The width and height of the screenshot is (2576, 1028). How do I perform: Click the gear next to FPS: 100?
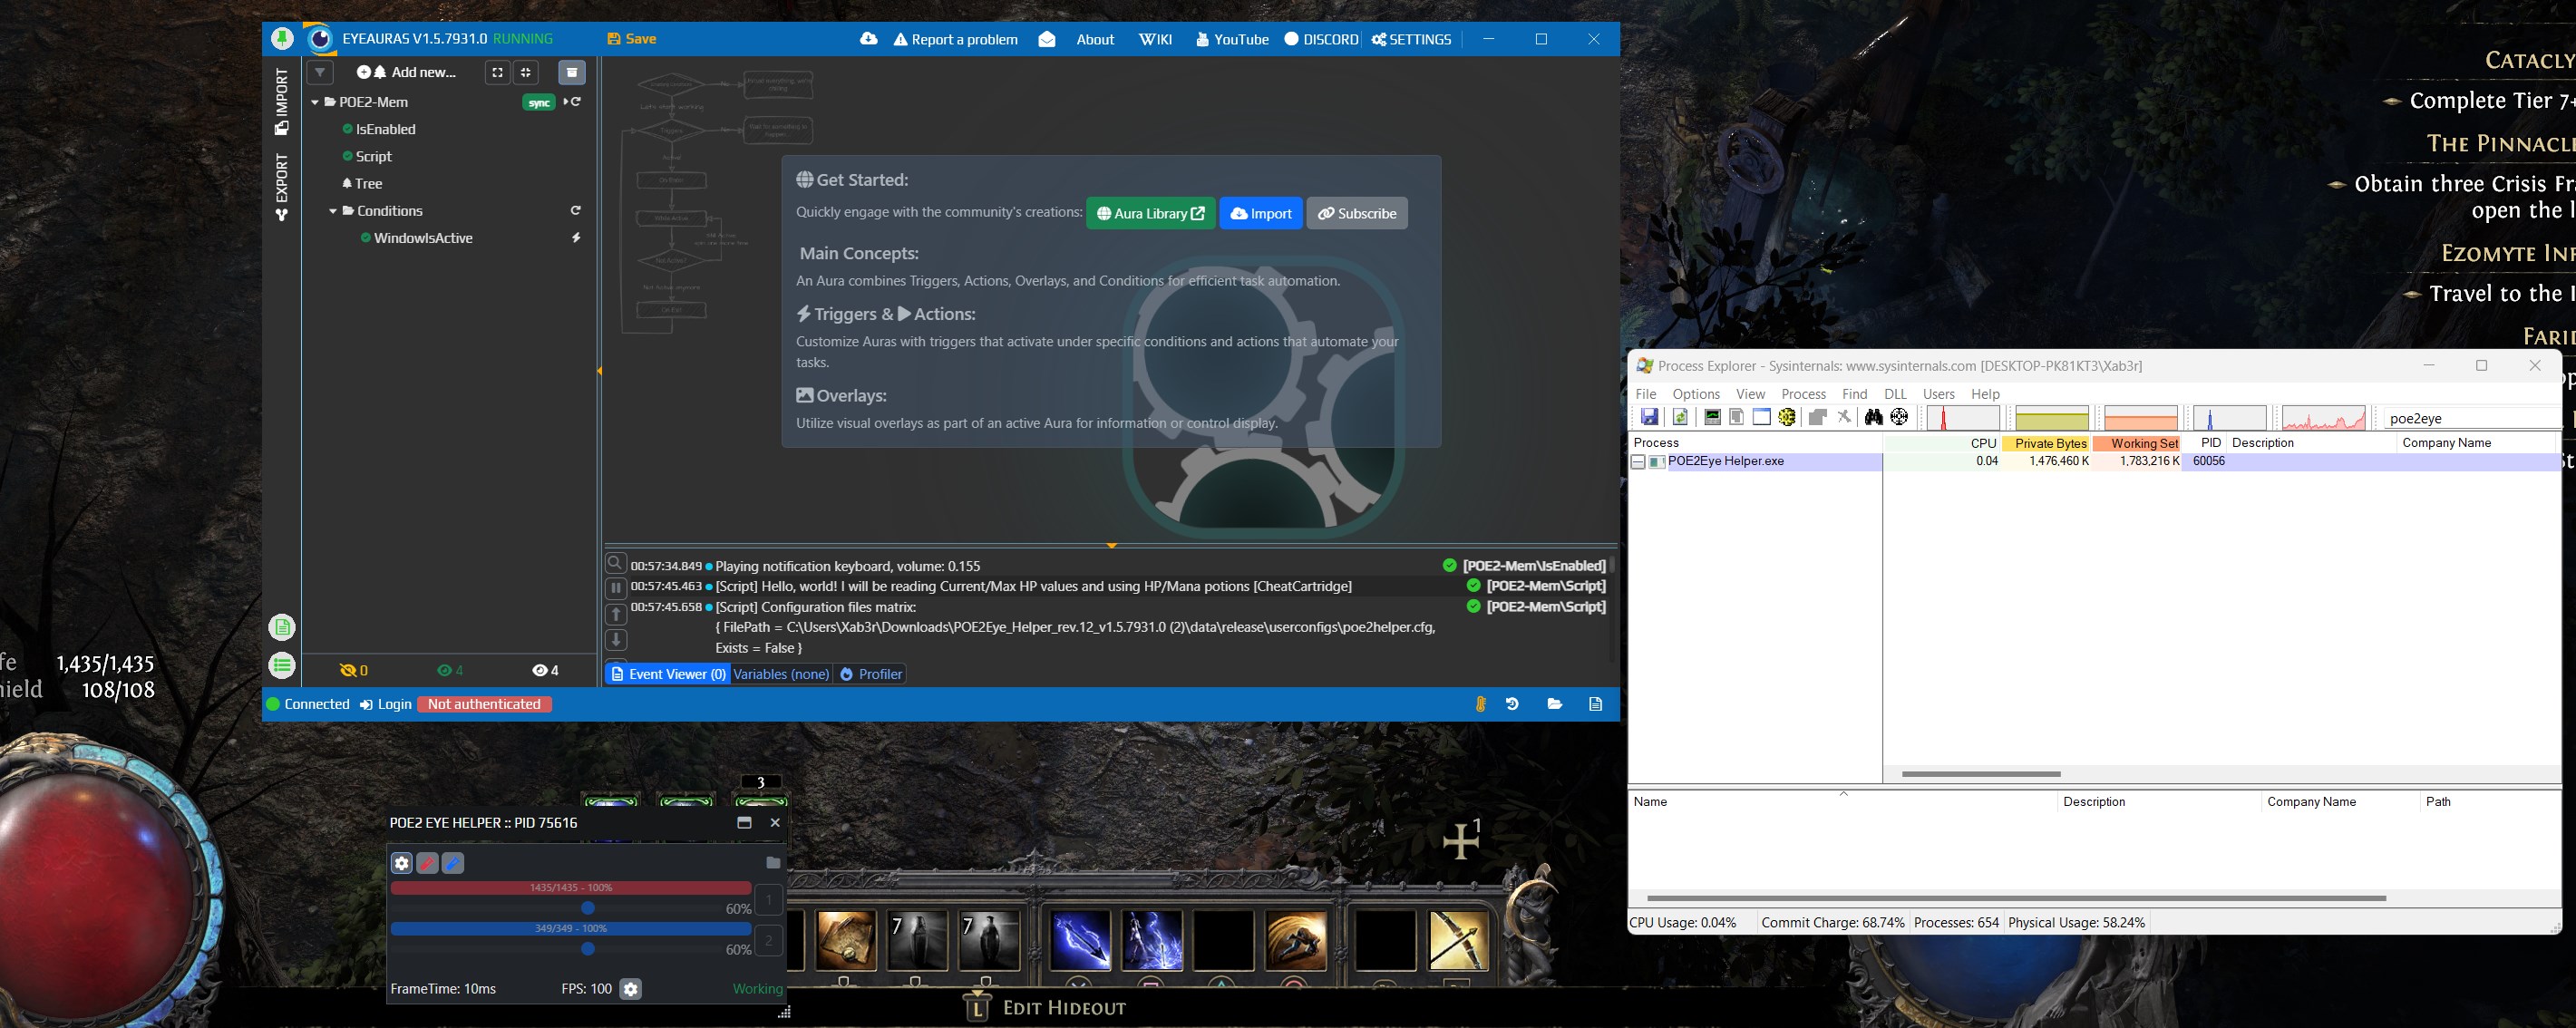tap(630, 989)
